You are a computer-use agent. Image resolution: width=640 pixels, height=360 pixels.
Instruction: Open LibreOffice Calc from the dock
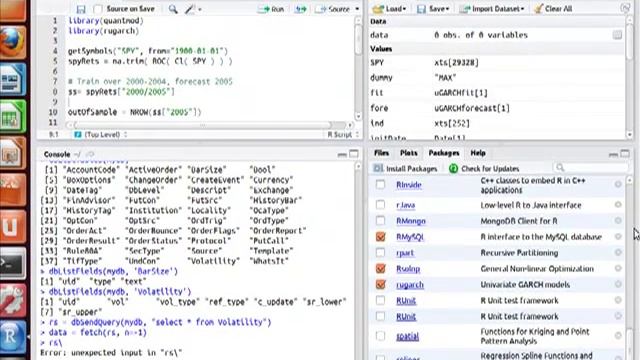point(13,117)
